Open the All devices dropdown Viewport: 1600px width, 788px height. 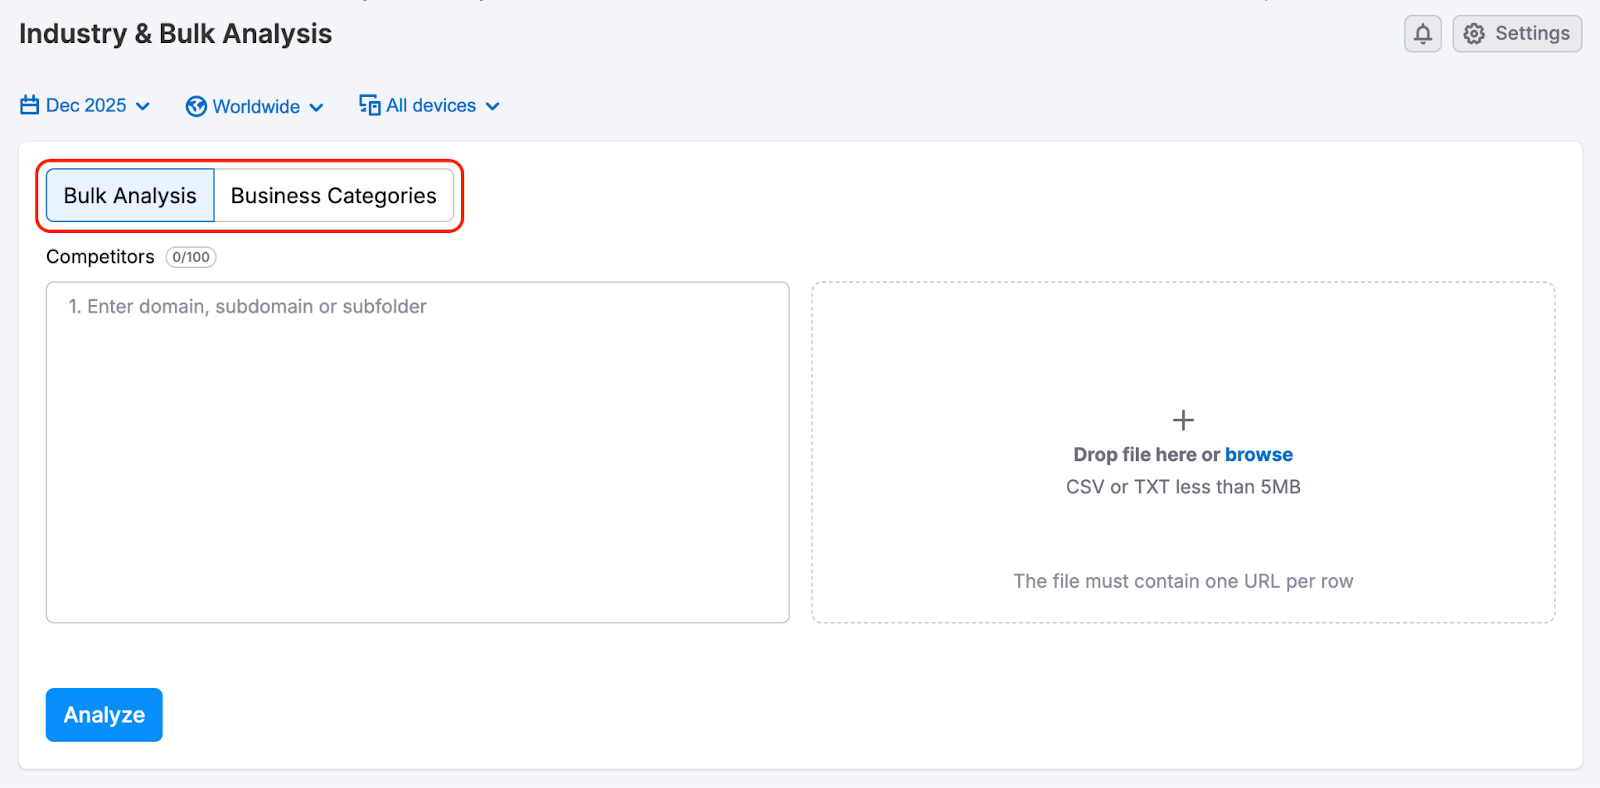(x=430, y=105)
